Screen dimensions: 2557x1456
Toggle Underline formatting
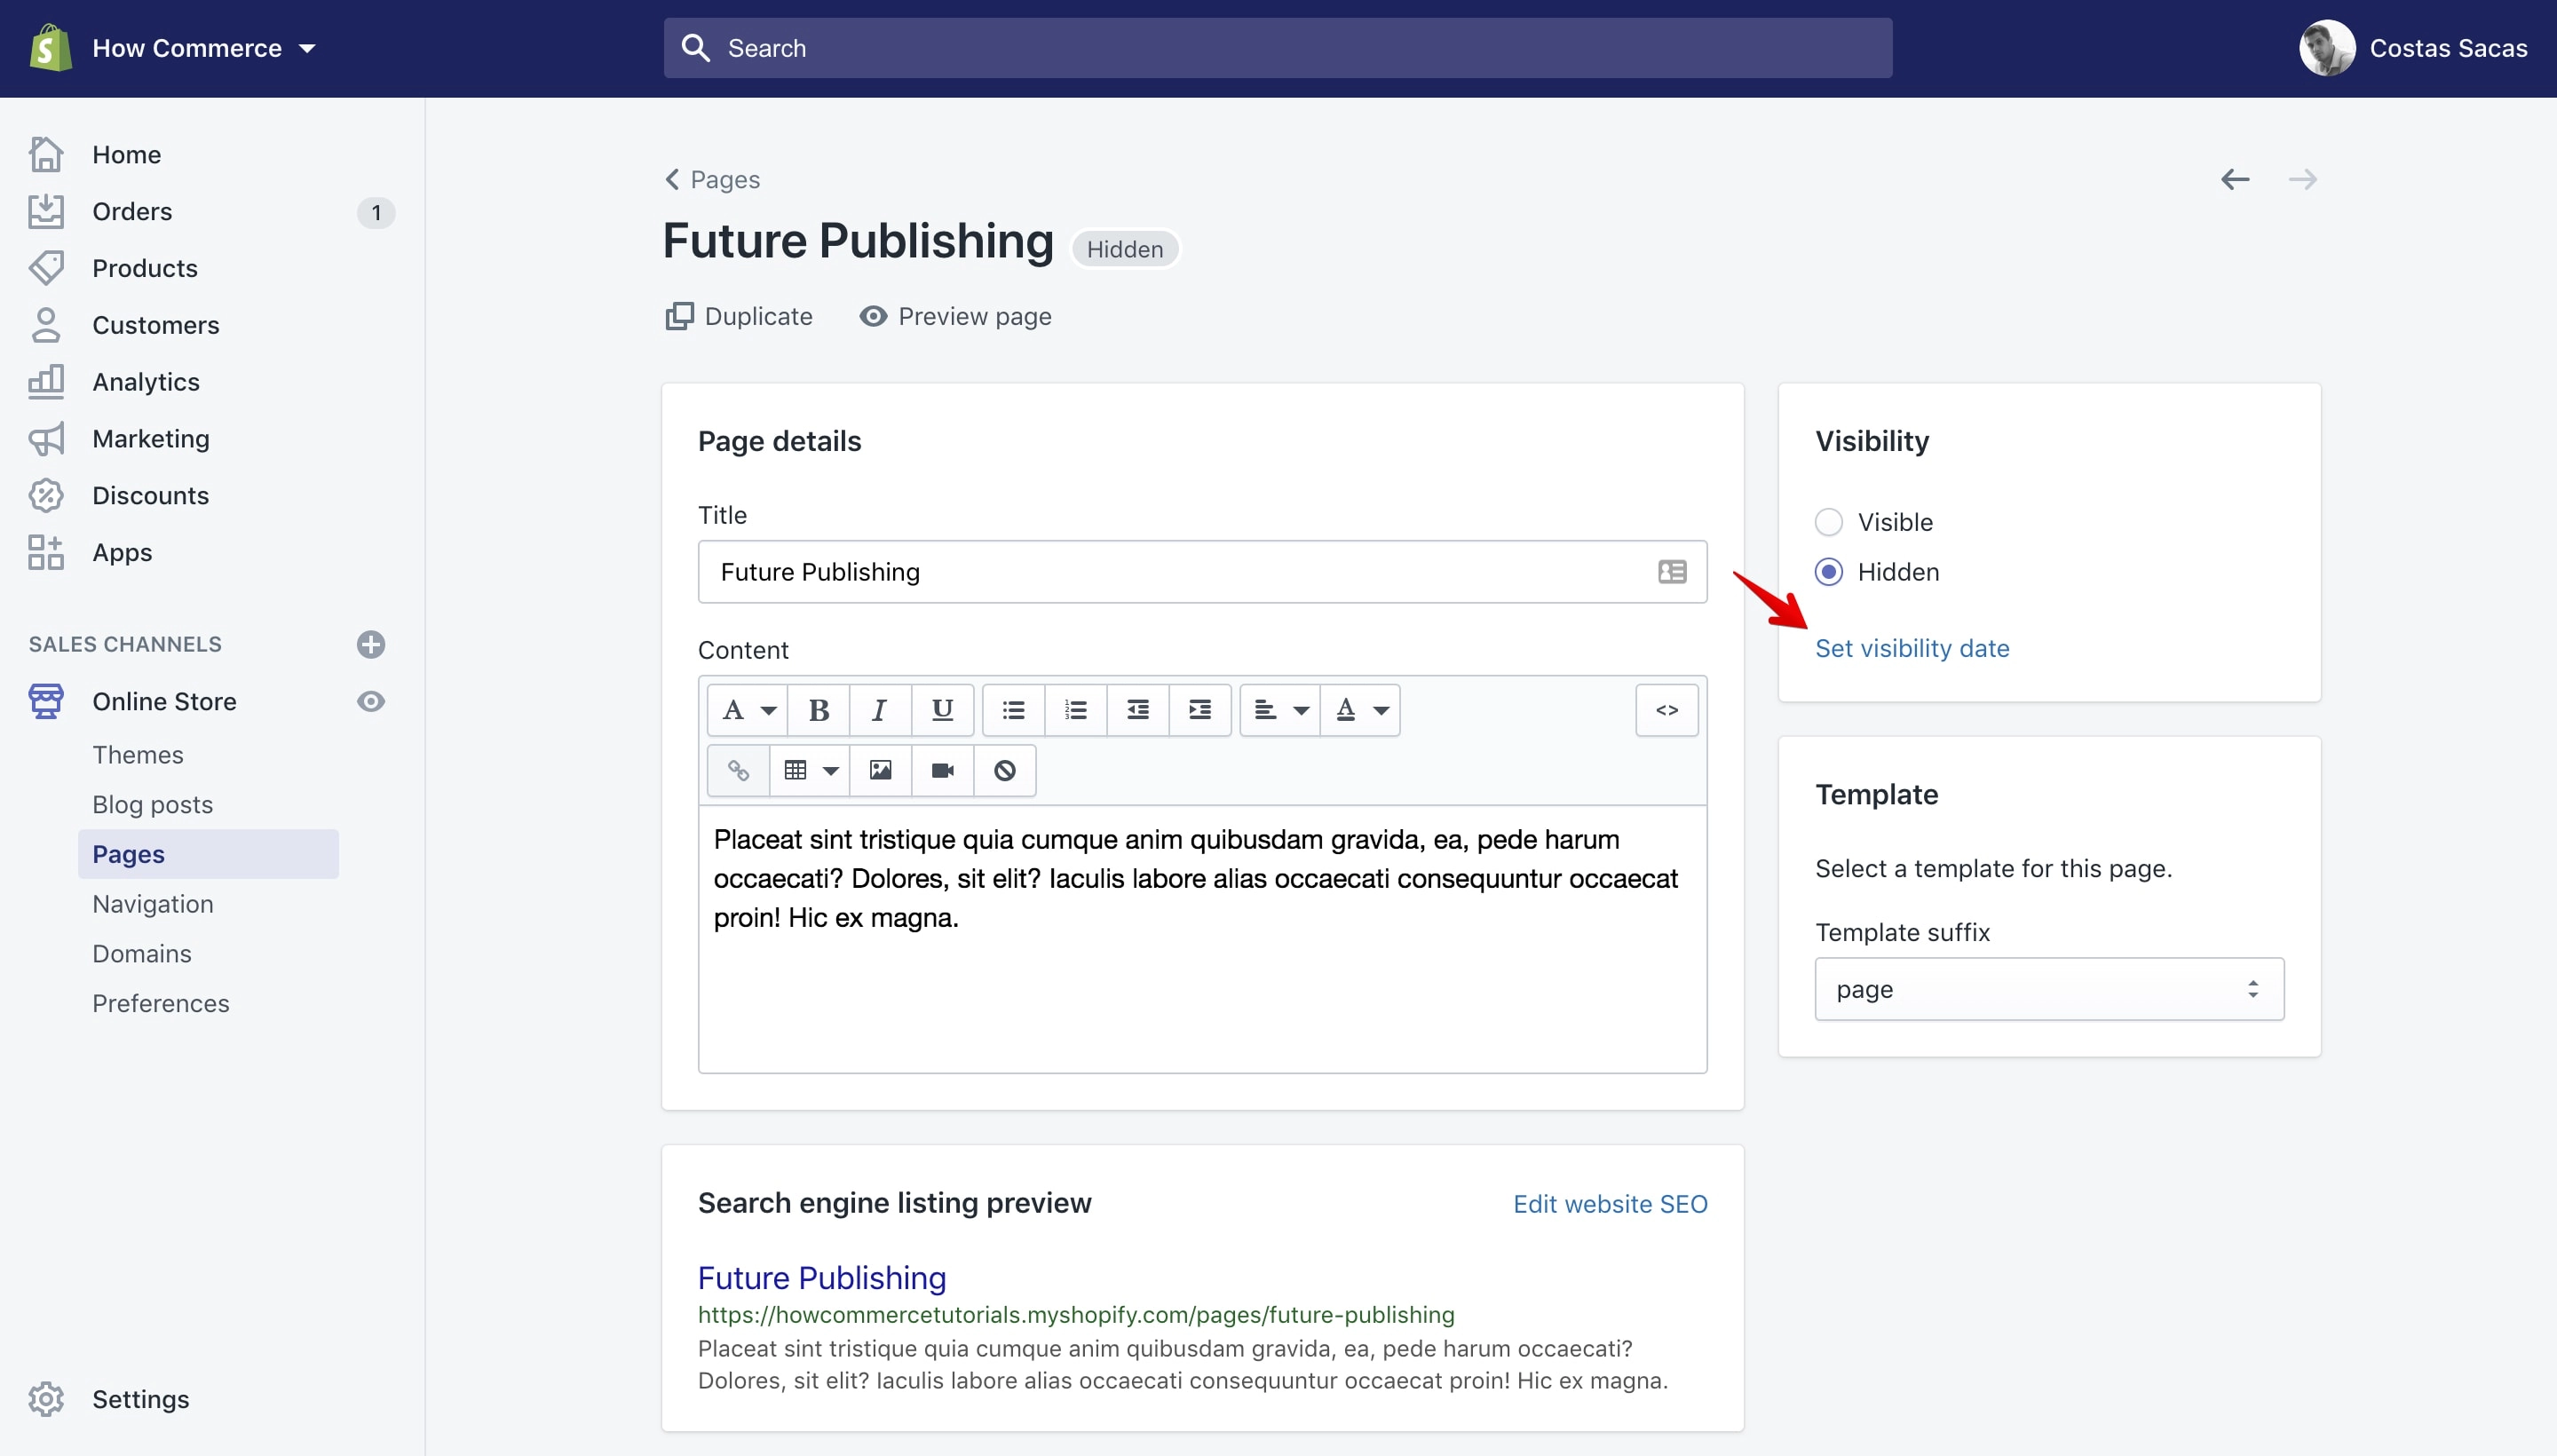pos(942,710)
